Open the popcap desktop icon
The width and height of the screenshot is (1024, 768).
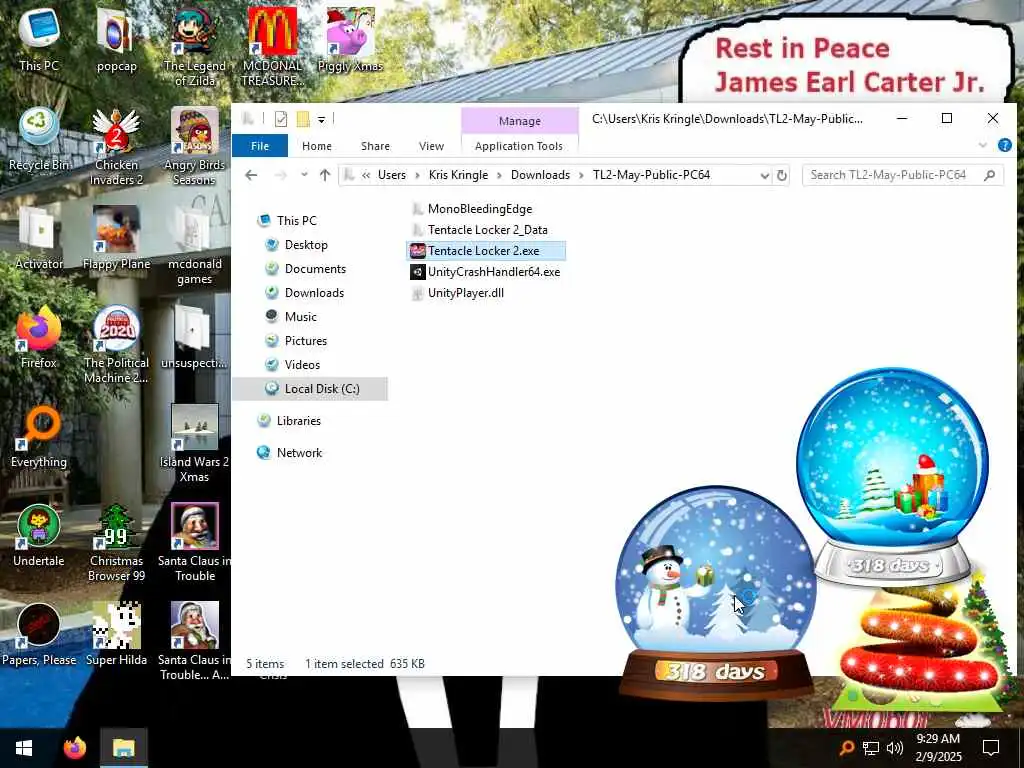click(x=116, y=39)
